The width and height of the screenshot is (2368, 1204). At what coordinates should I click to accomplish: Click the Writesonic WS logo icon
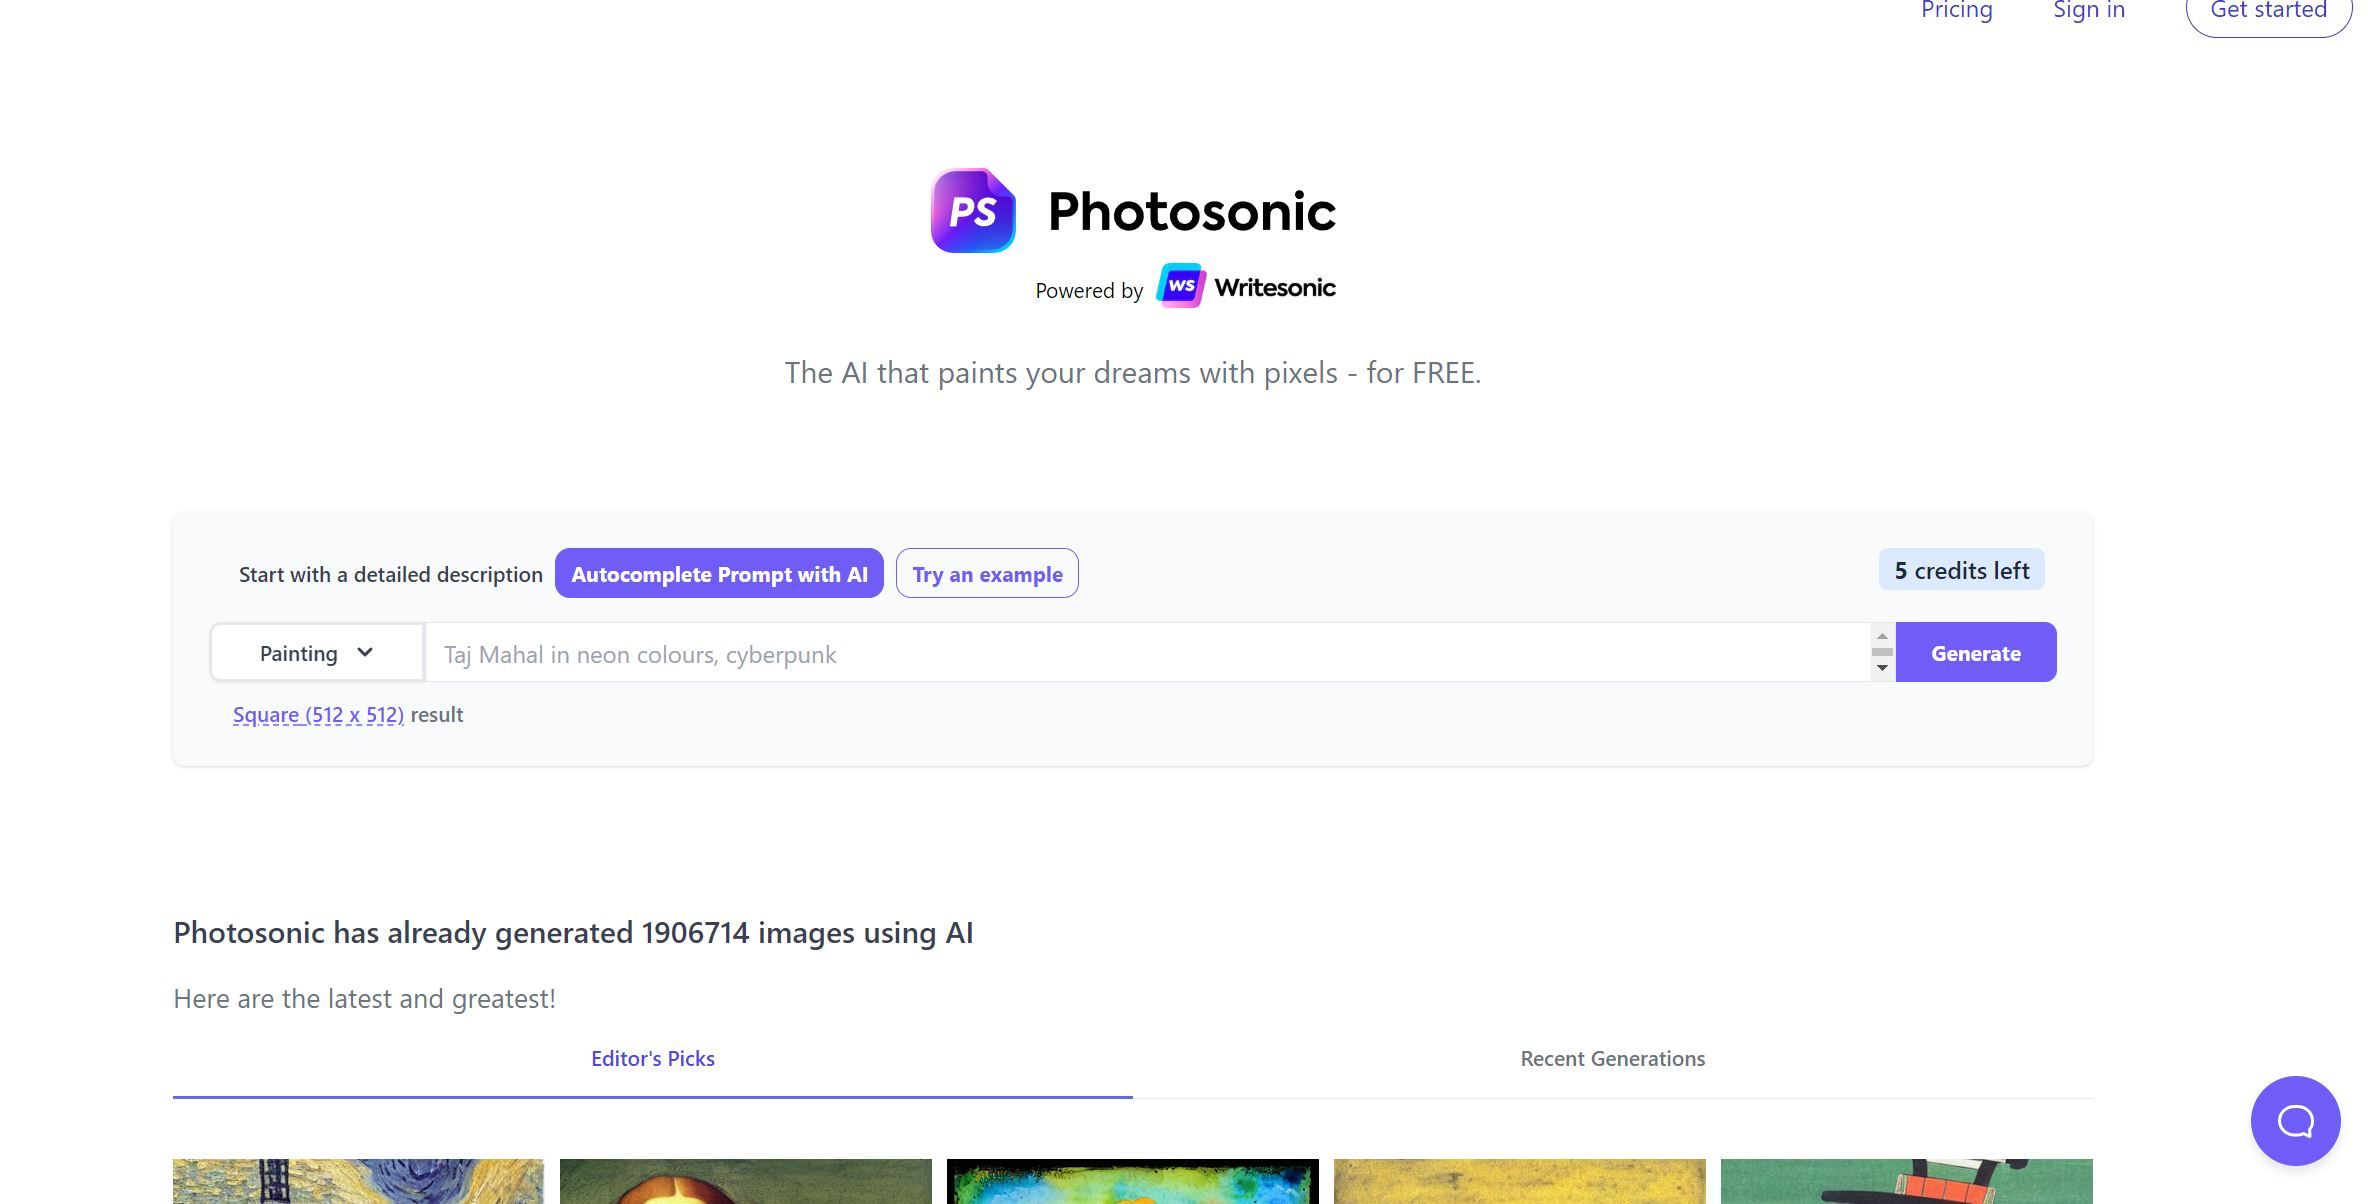1183,287
